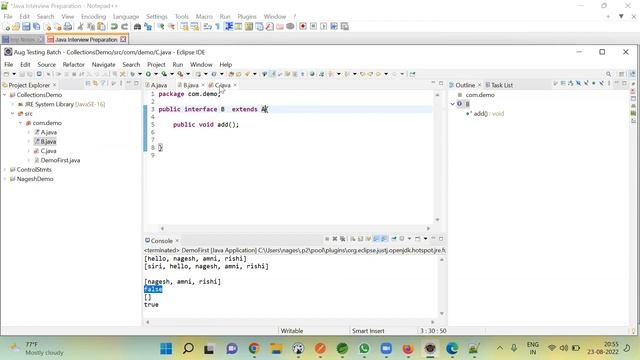
Task: Open Windows Start menu
Action: click(166, 349)
